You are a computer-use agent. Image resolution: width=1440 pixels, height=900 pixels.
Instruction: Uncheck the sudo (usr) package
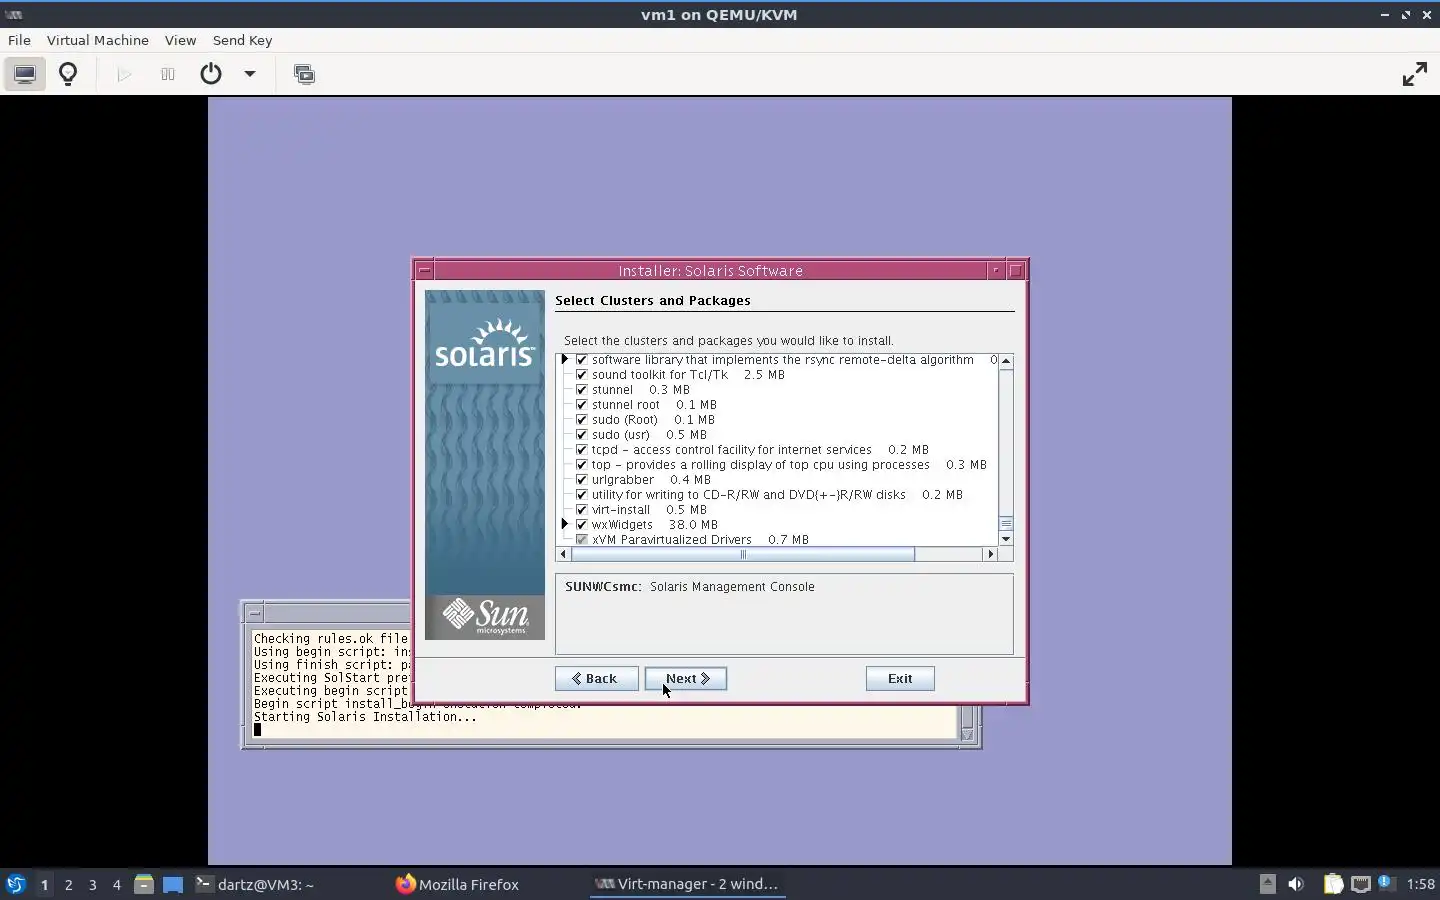pyautogui.click(x=582, y=435)
